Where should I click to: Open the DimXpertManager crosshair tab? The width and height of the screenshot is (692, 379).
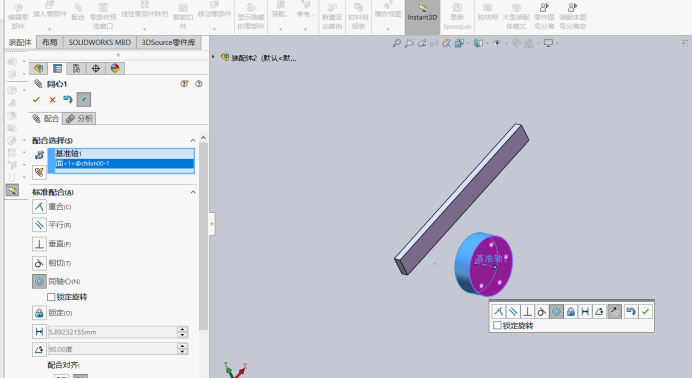96,68
